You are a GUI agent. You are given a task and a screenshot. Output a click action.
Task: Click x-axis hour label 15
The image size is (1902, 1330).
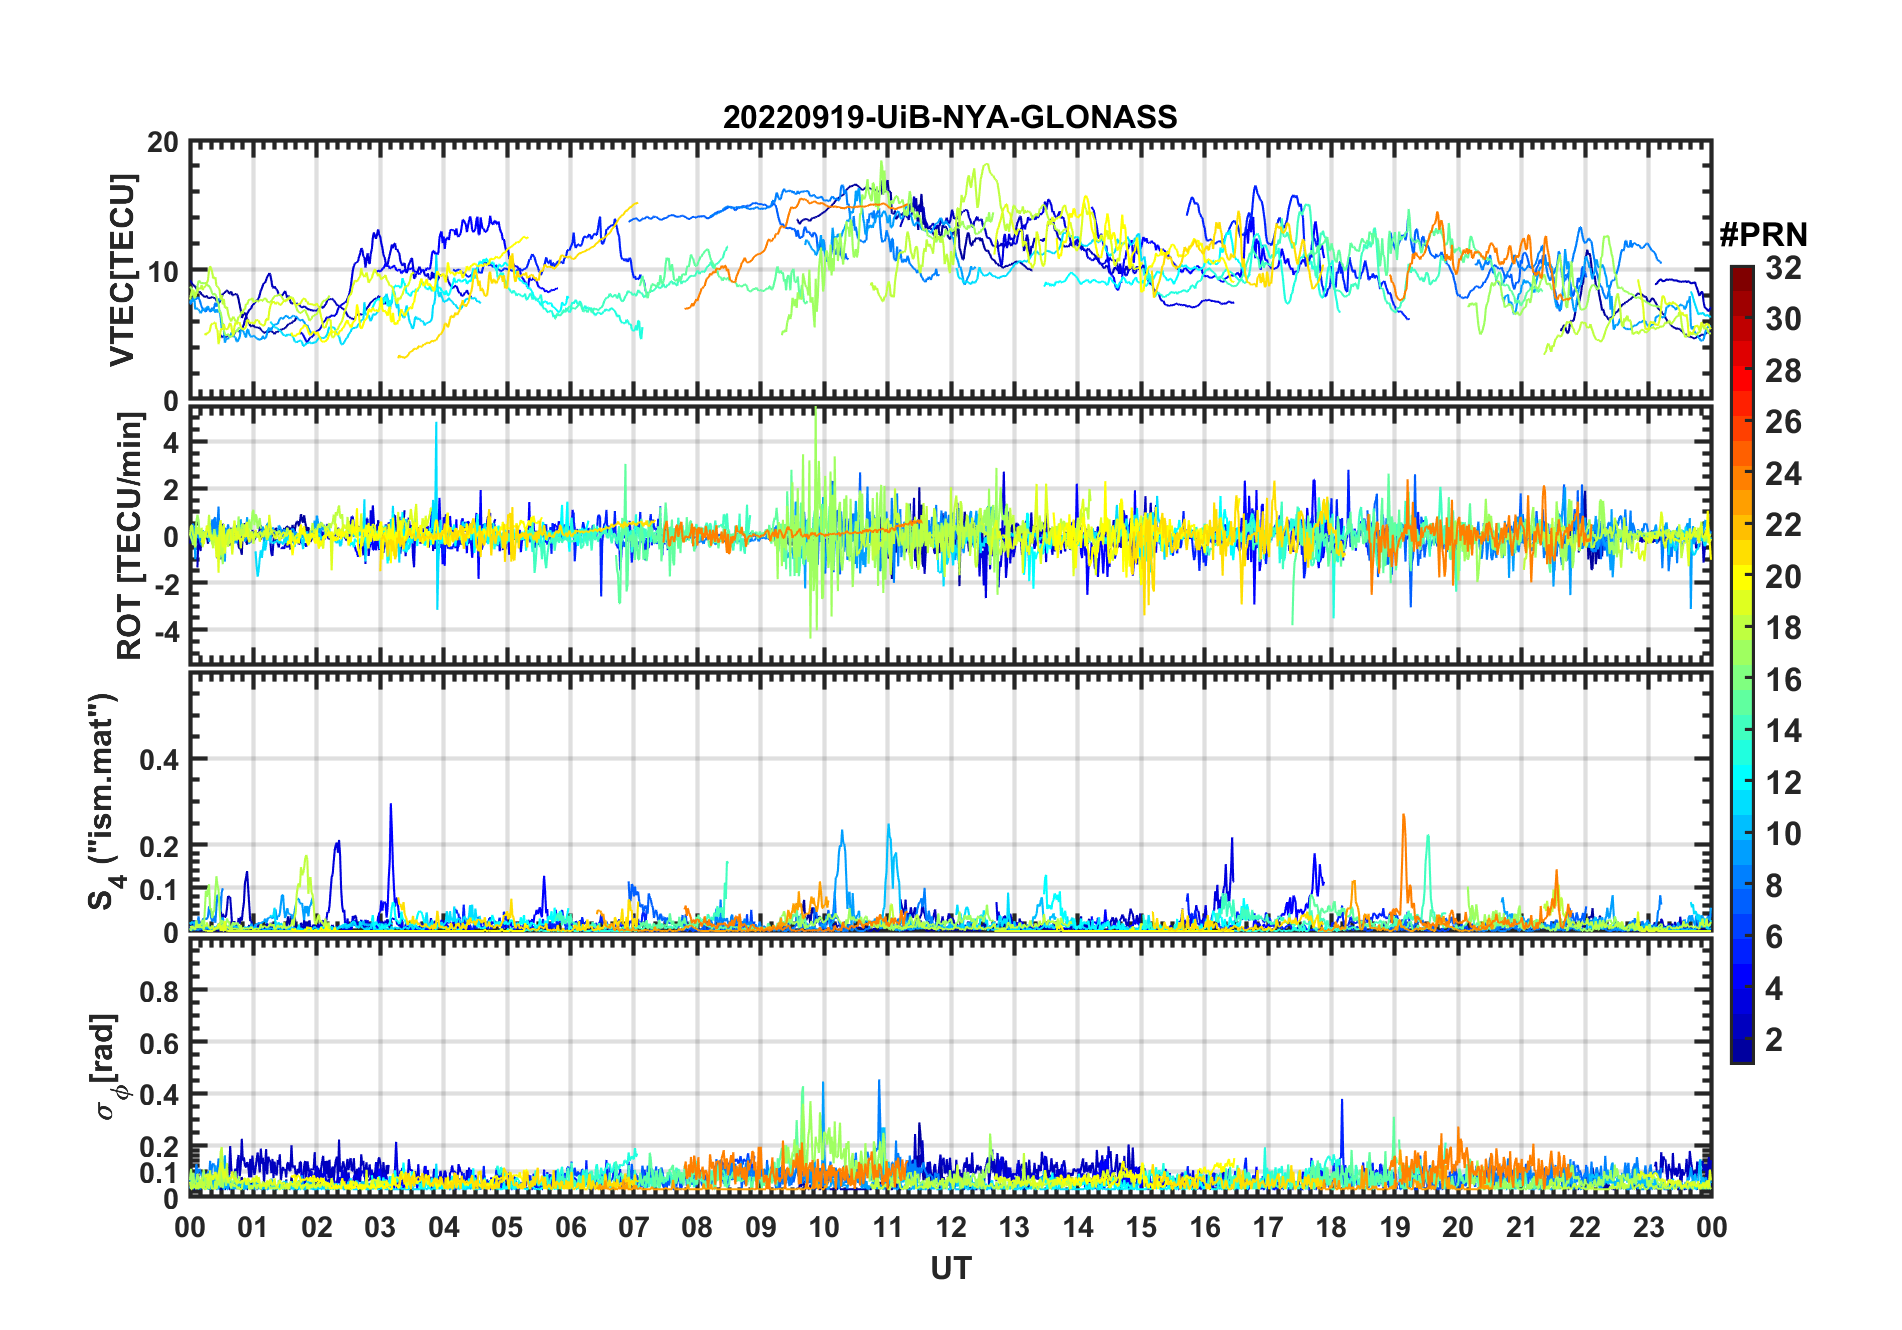(1141, 1227)
